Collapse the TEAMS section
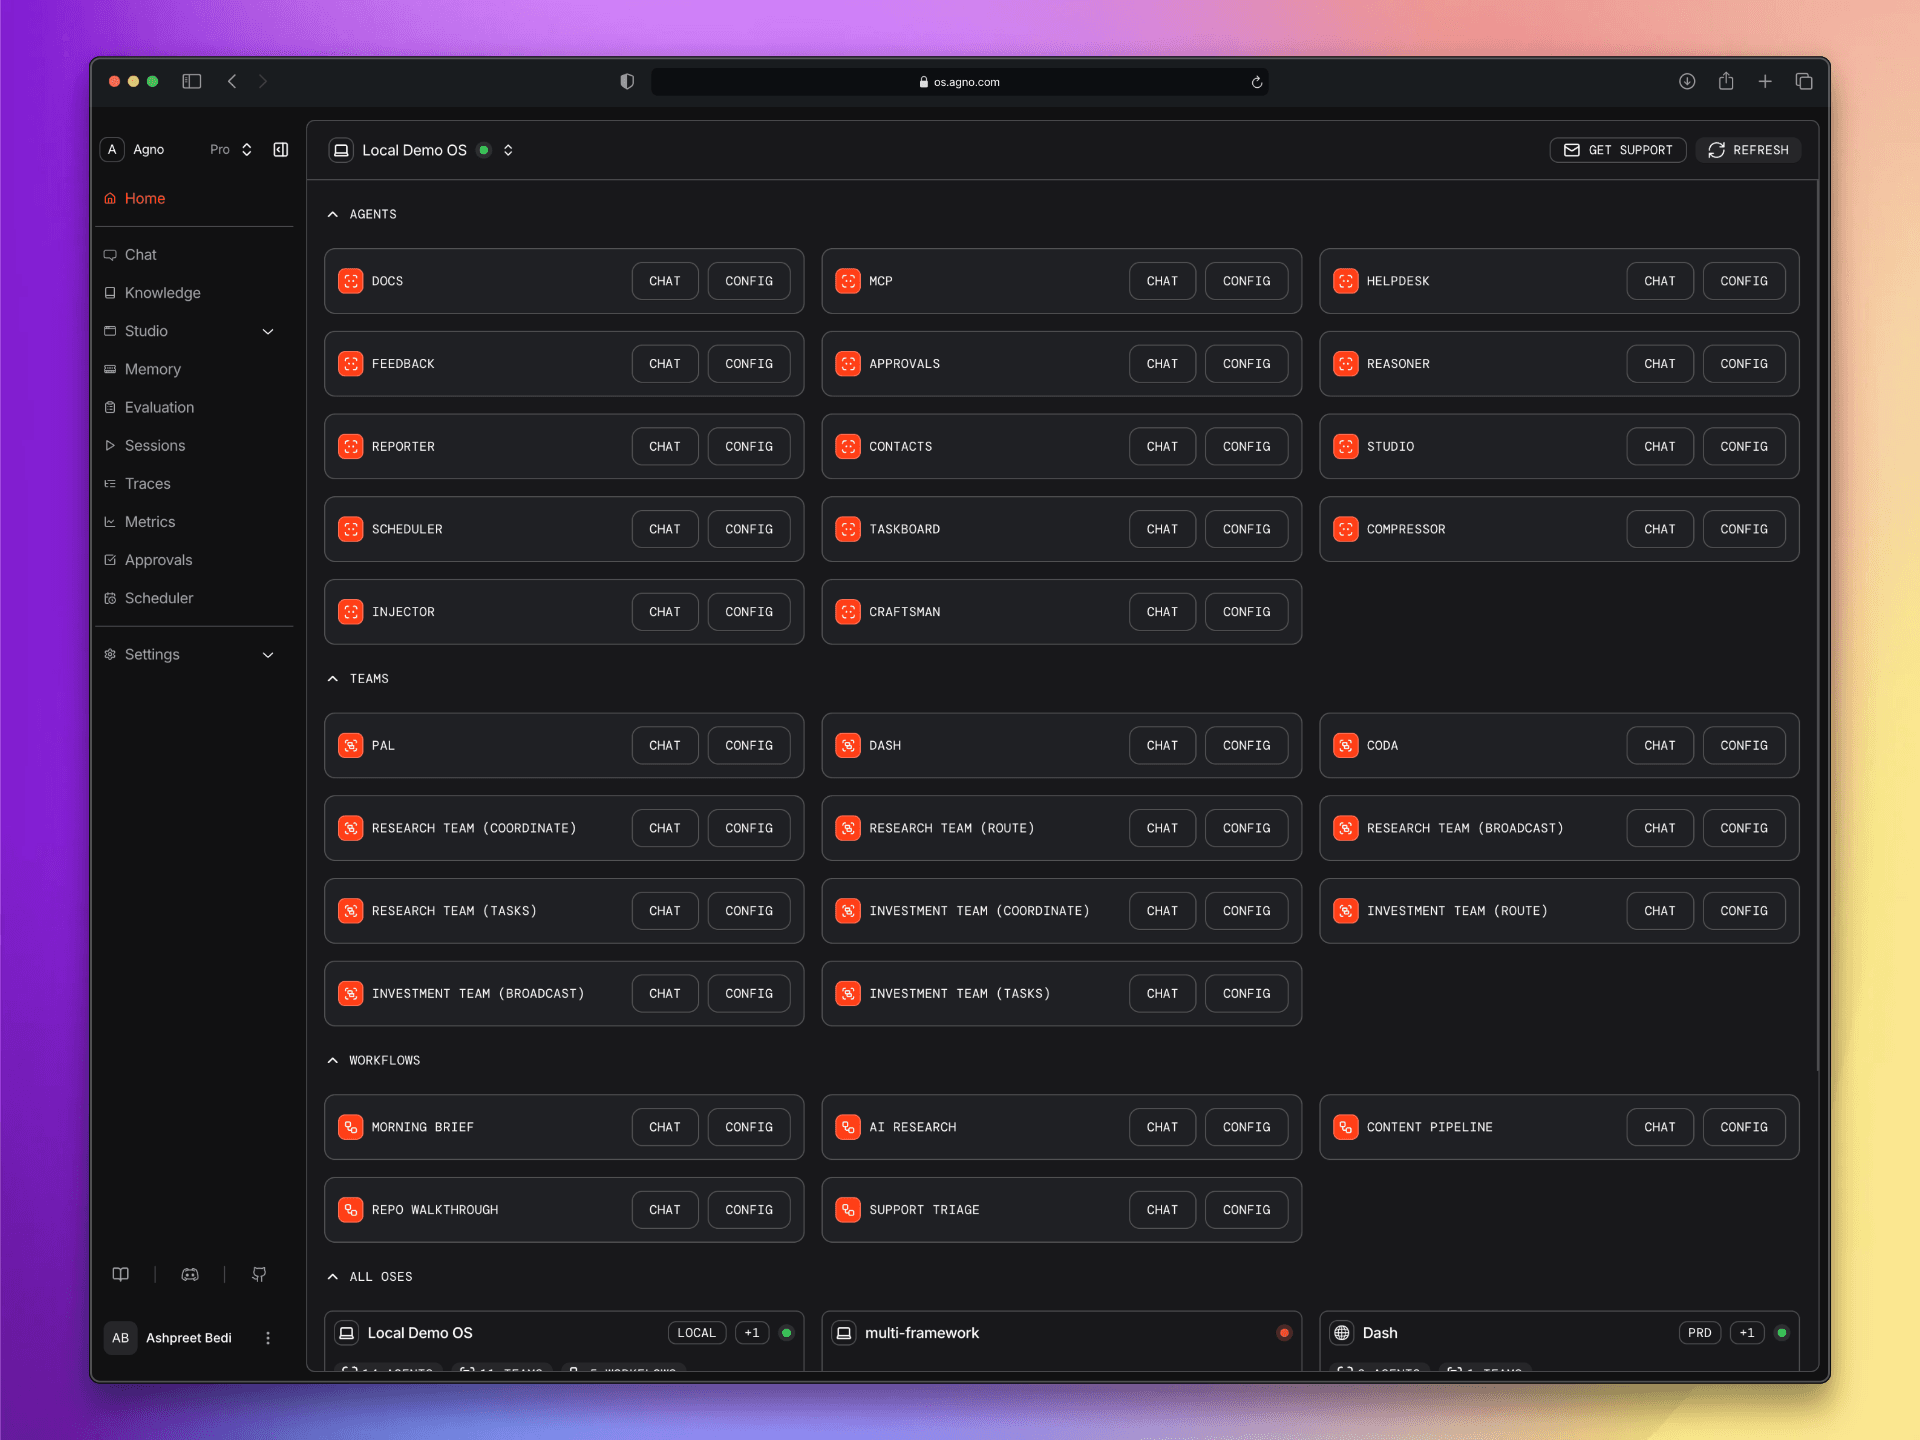This screenshot has height=1440, width=1920. pos(333,679)
